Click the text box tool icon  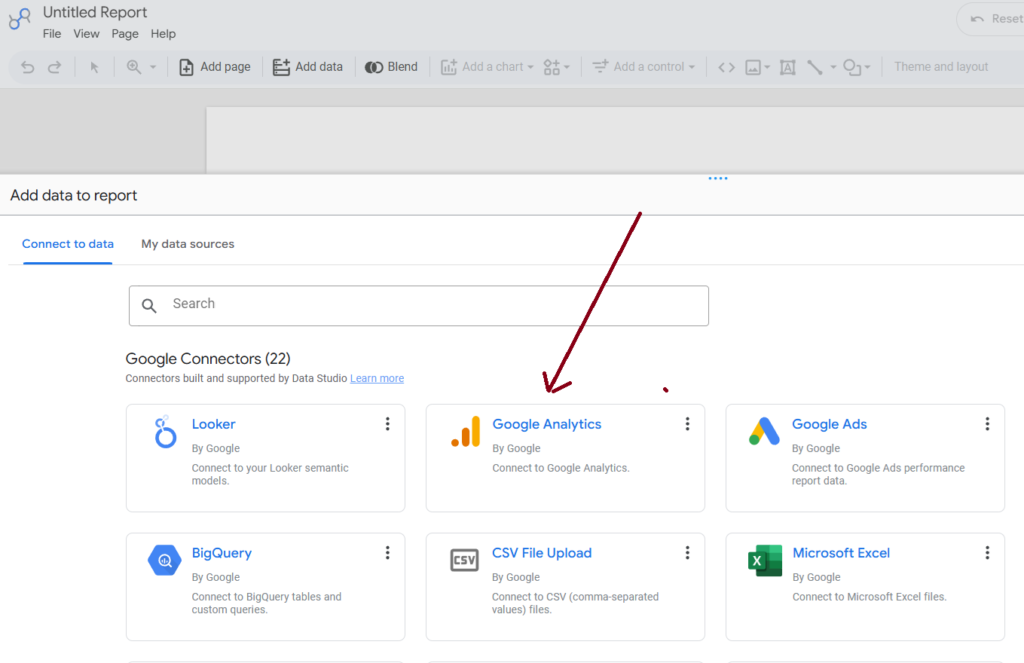[x=788, y=67]
